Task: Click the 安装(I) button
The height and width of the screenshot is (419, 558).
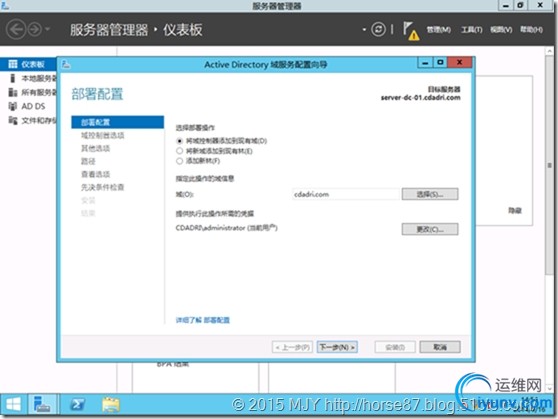Action: (395, 347)
